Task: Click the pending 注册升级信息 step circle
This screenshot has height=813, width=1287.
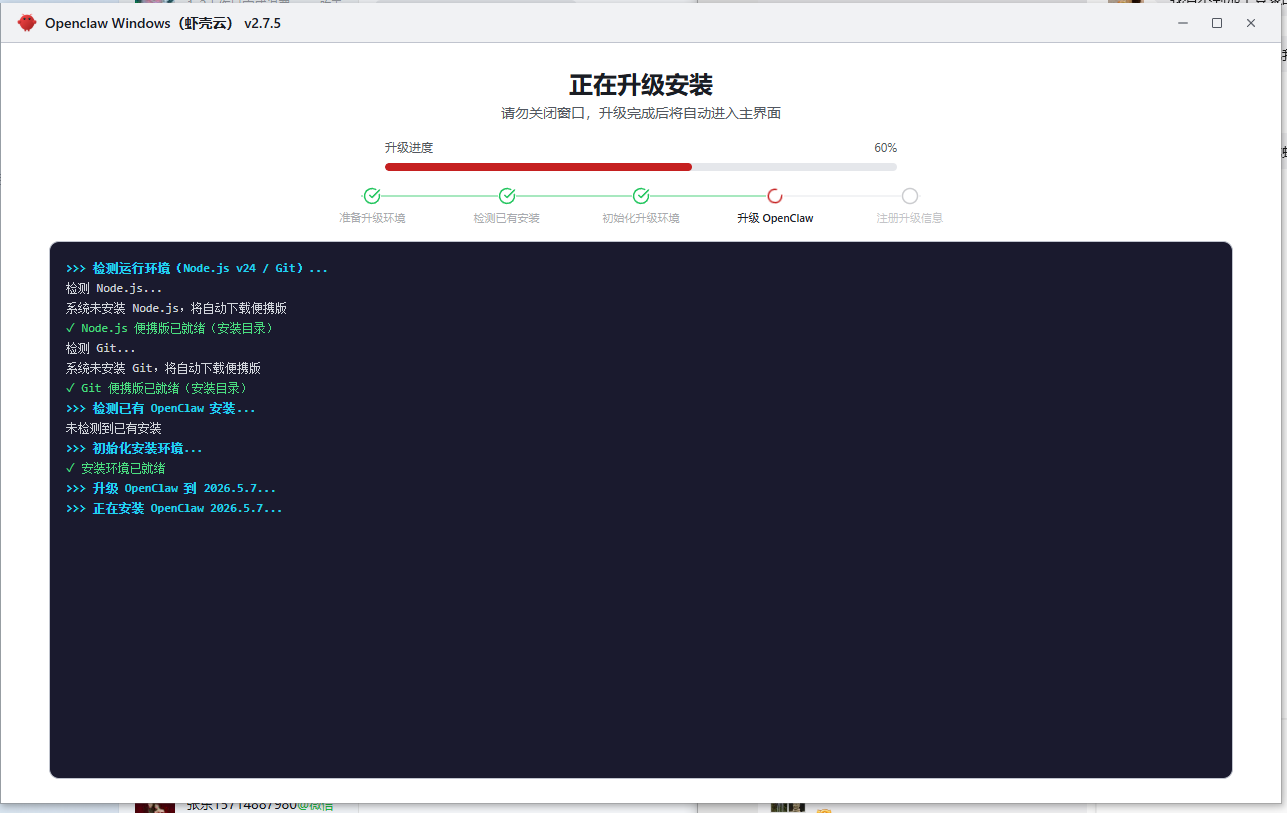Action: pyautogui.click(x=910, y=196)
